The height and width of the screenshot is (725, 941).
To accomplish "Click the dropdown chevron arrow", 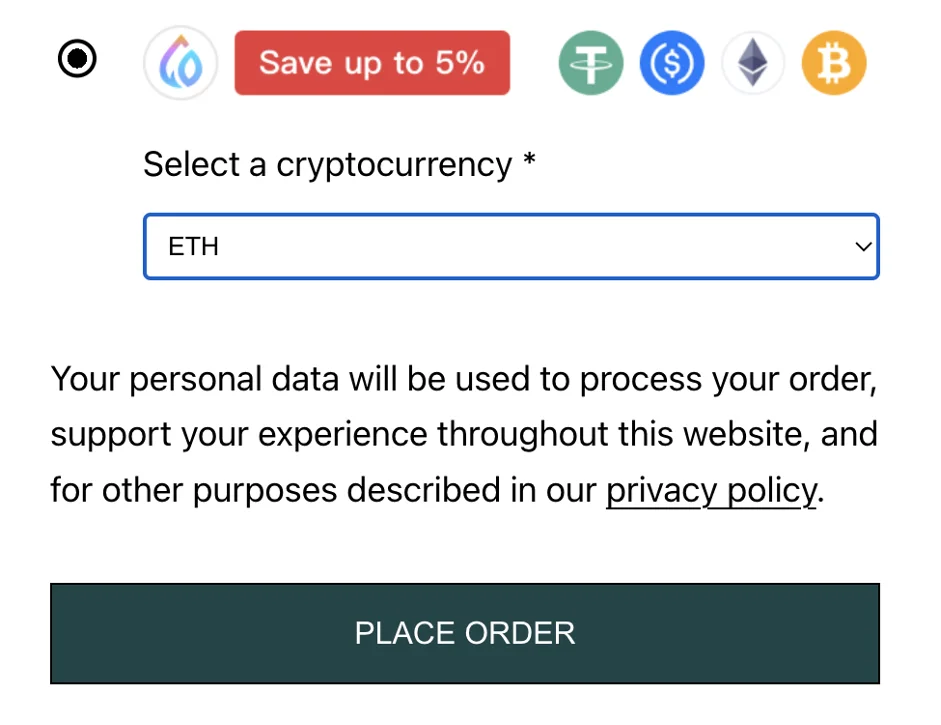I will [x=863, y=247].
